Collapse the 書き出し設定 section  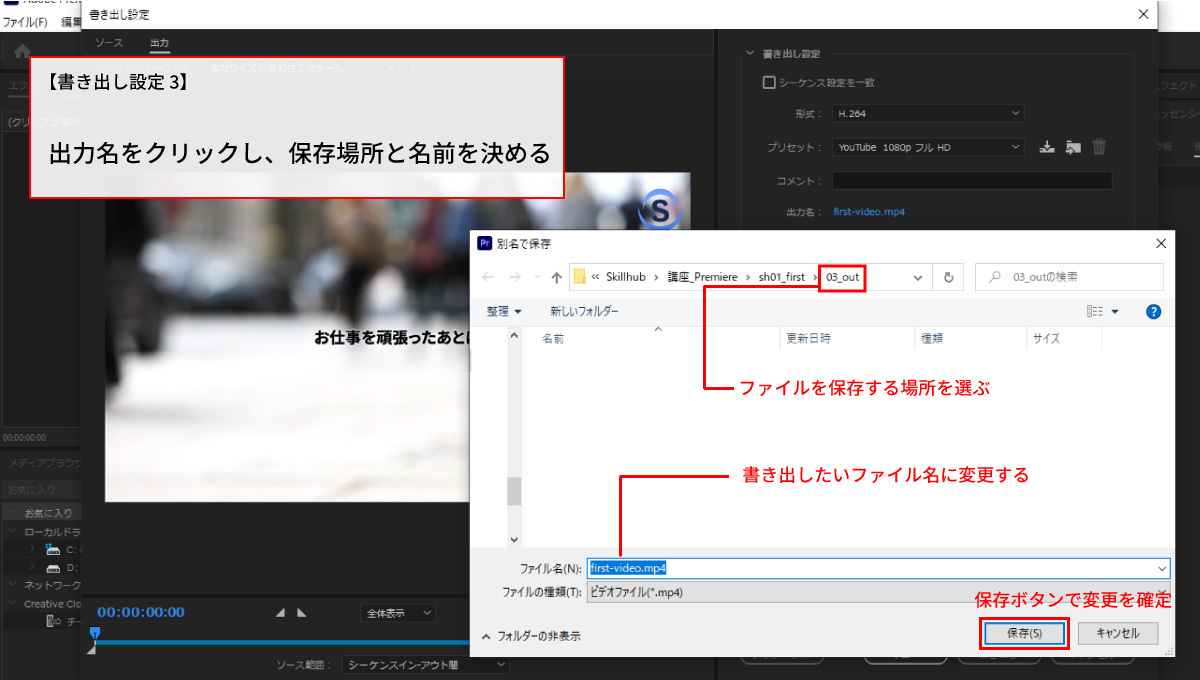point(748,54)
